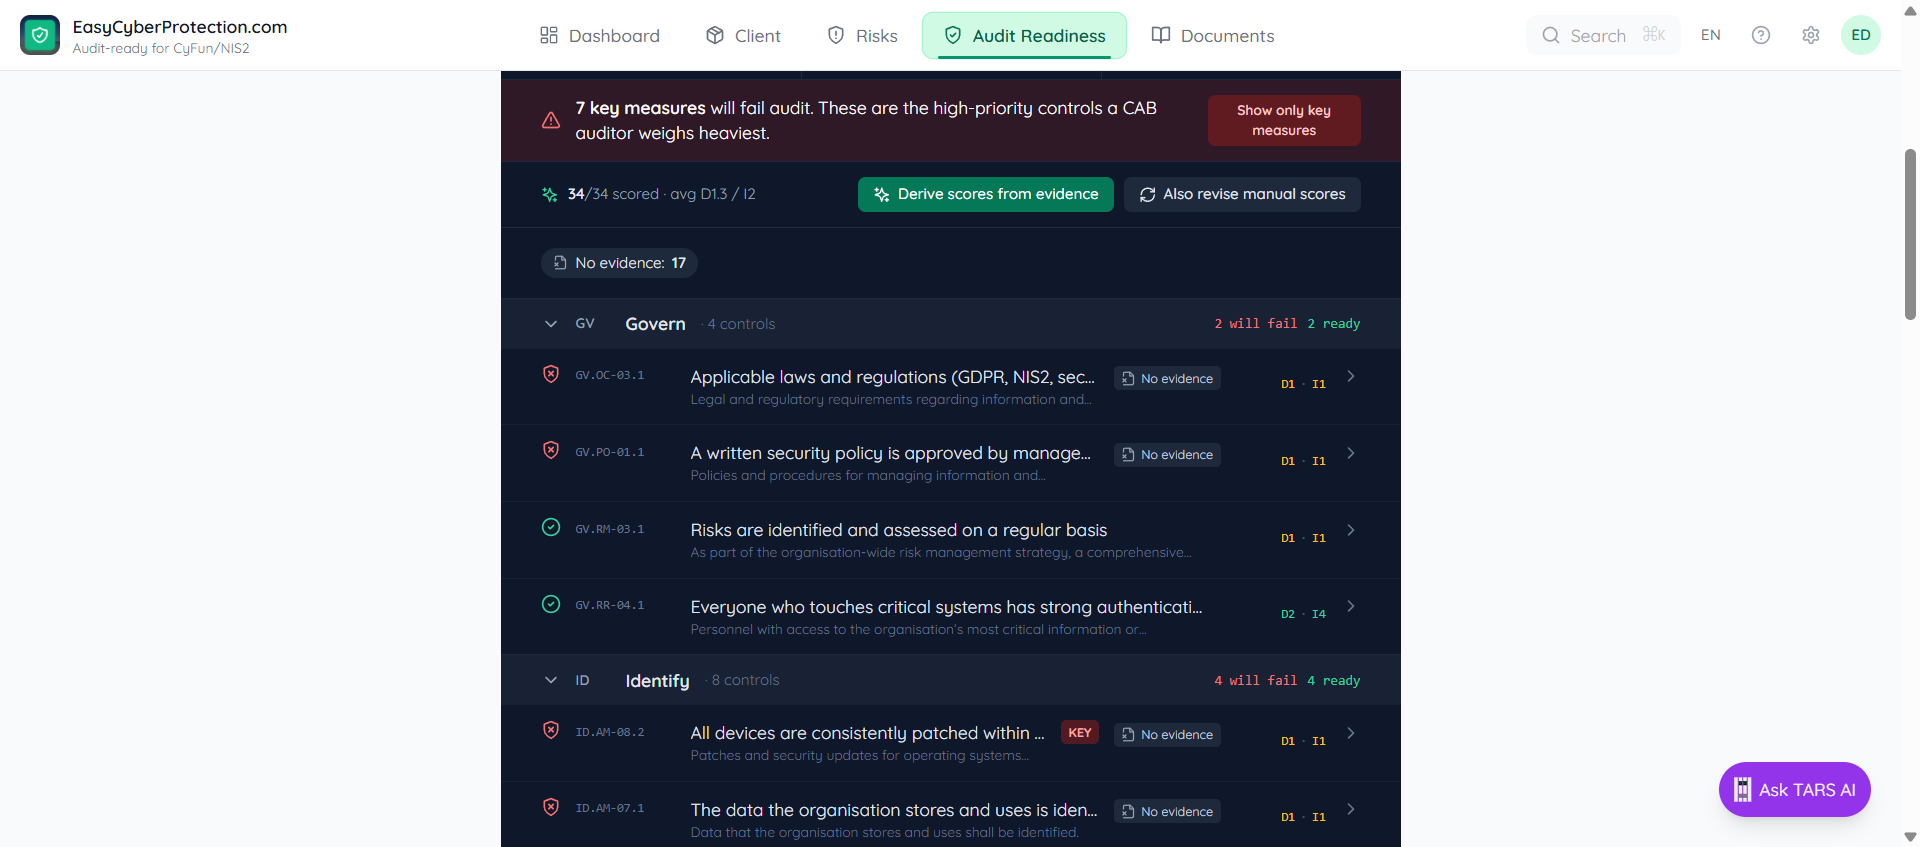The image size is (1920, 847).
Task: Expand the ID.AM-07.1 row arrow
Action: tap(1351, 809)
